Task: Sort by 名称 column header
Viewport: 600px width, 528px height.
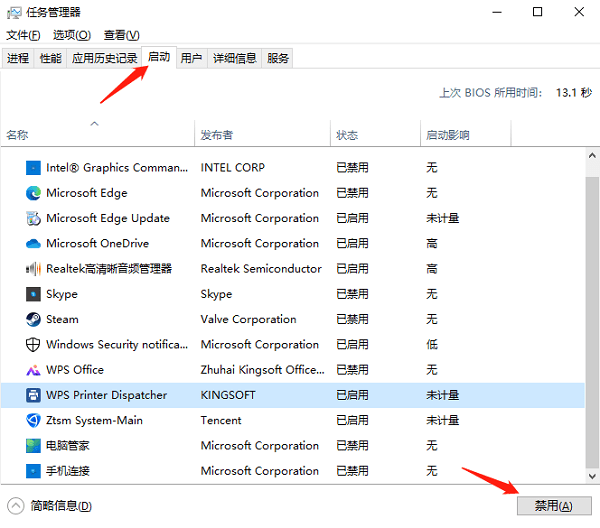Action: [x=96, y=135]
